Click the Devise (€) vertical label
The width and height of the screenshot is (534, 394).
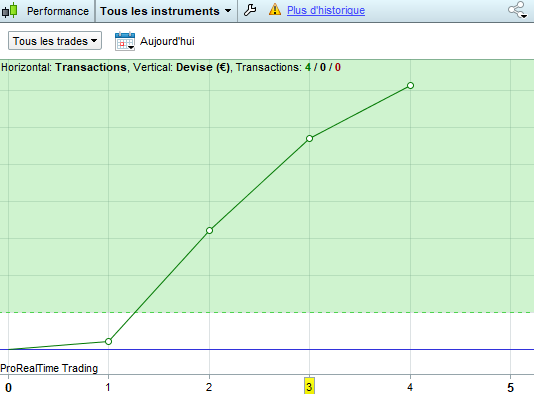[x=203, y=67]
